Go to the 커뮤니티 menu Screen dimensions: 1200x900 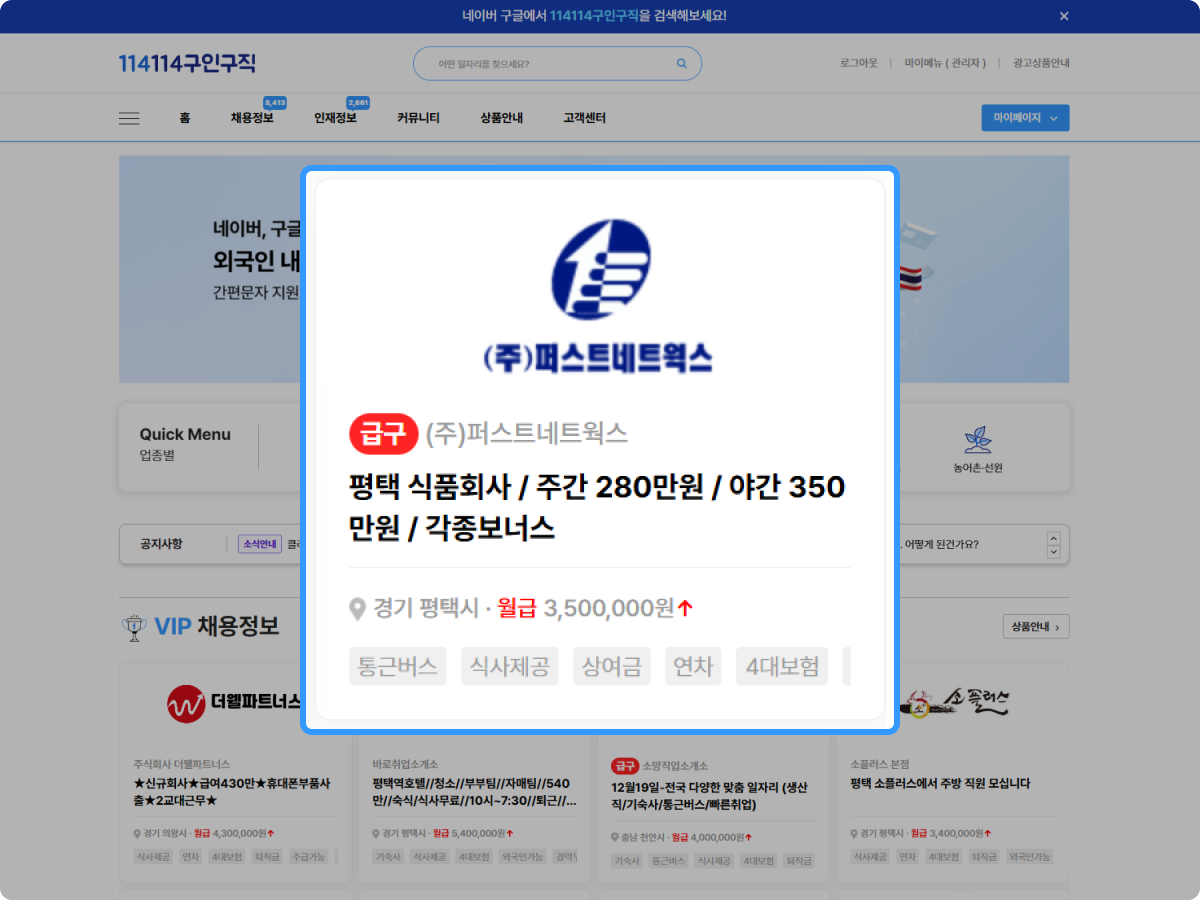pos(418,118)
